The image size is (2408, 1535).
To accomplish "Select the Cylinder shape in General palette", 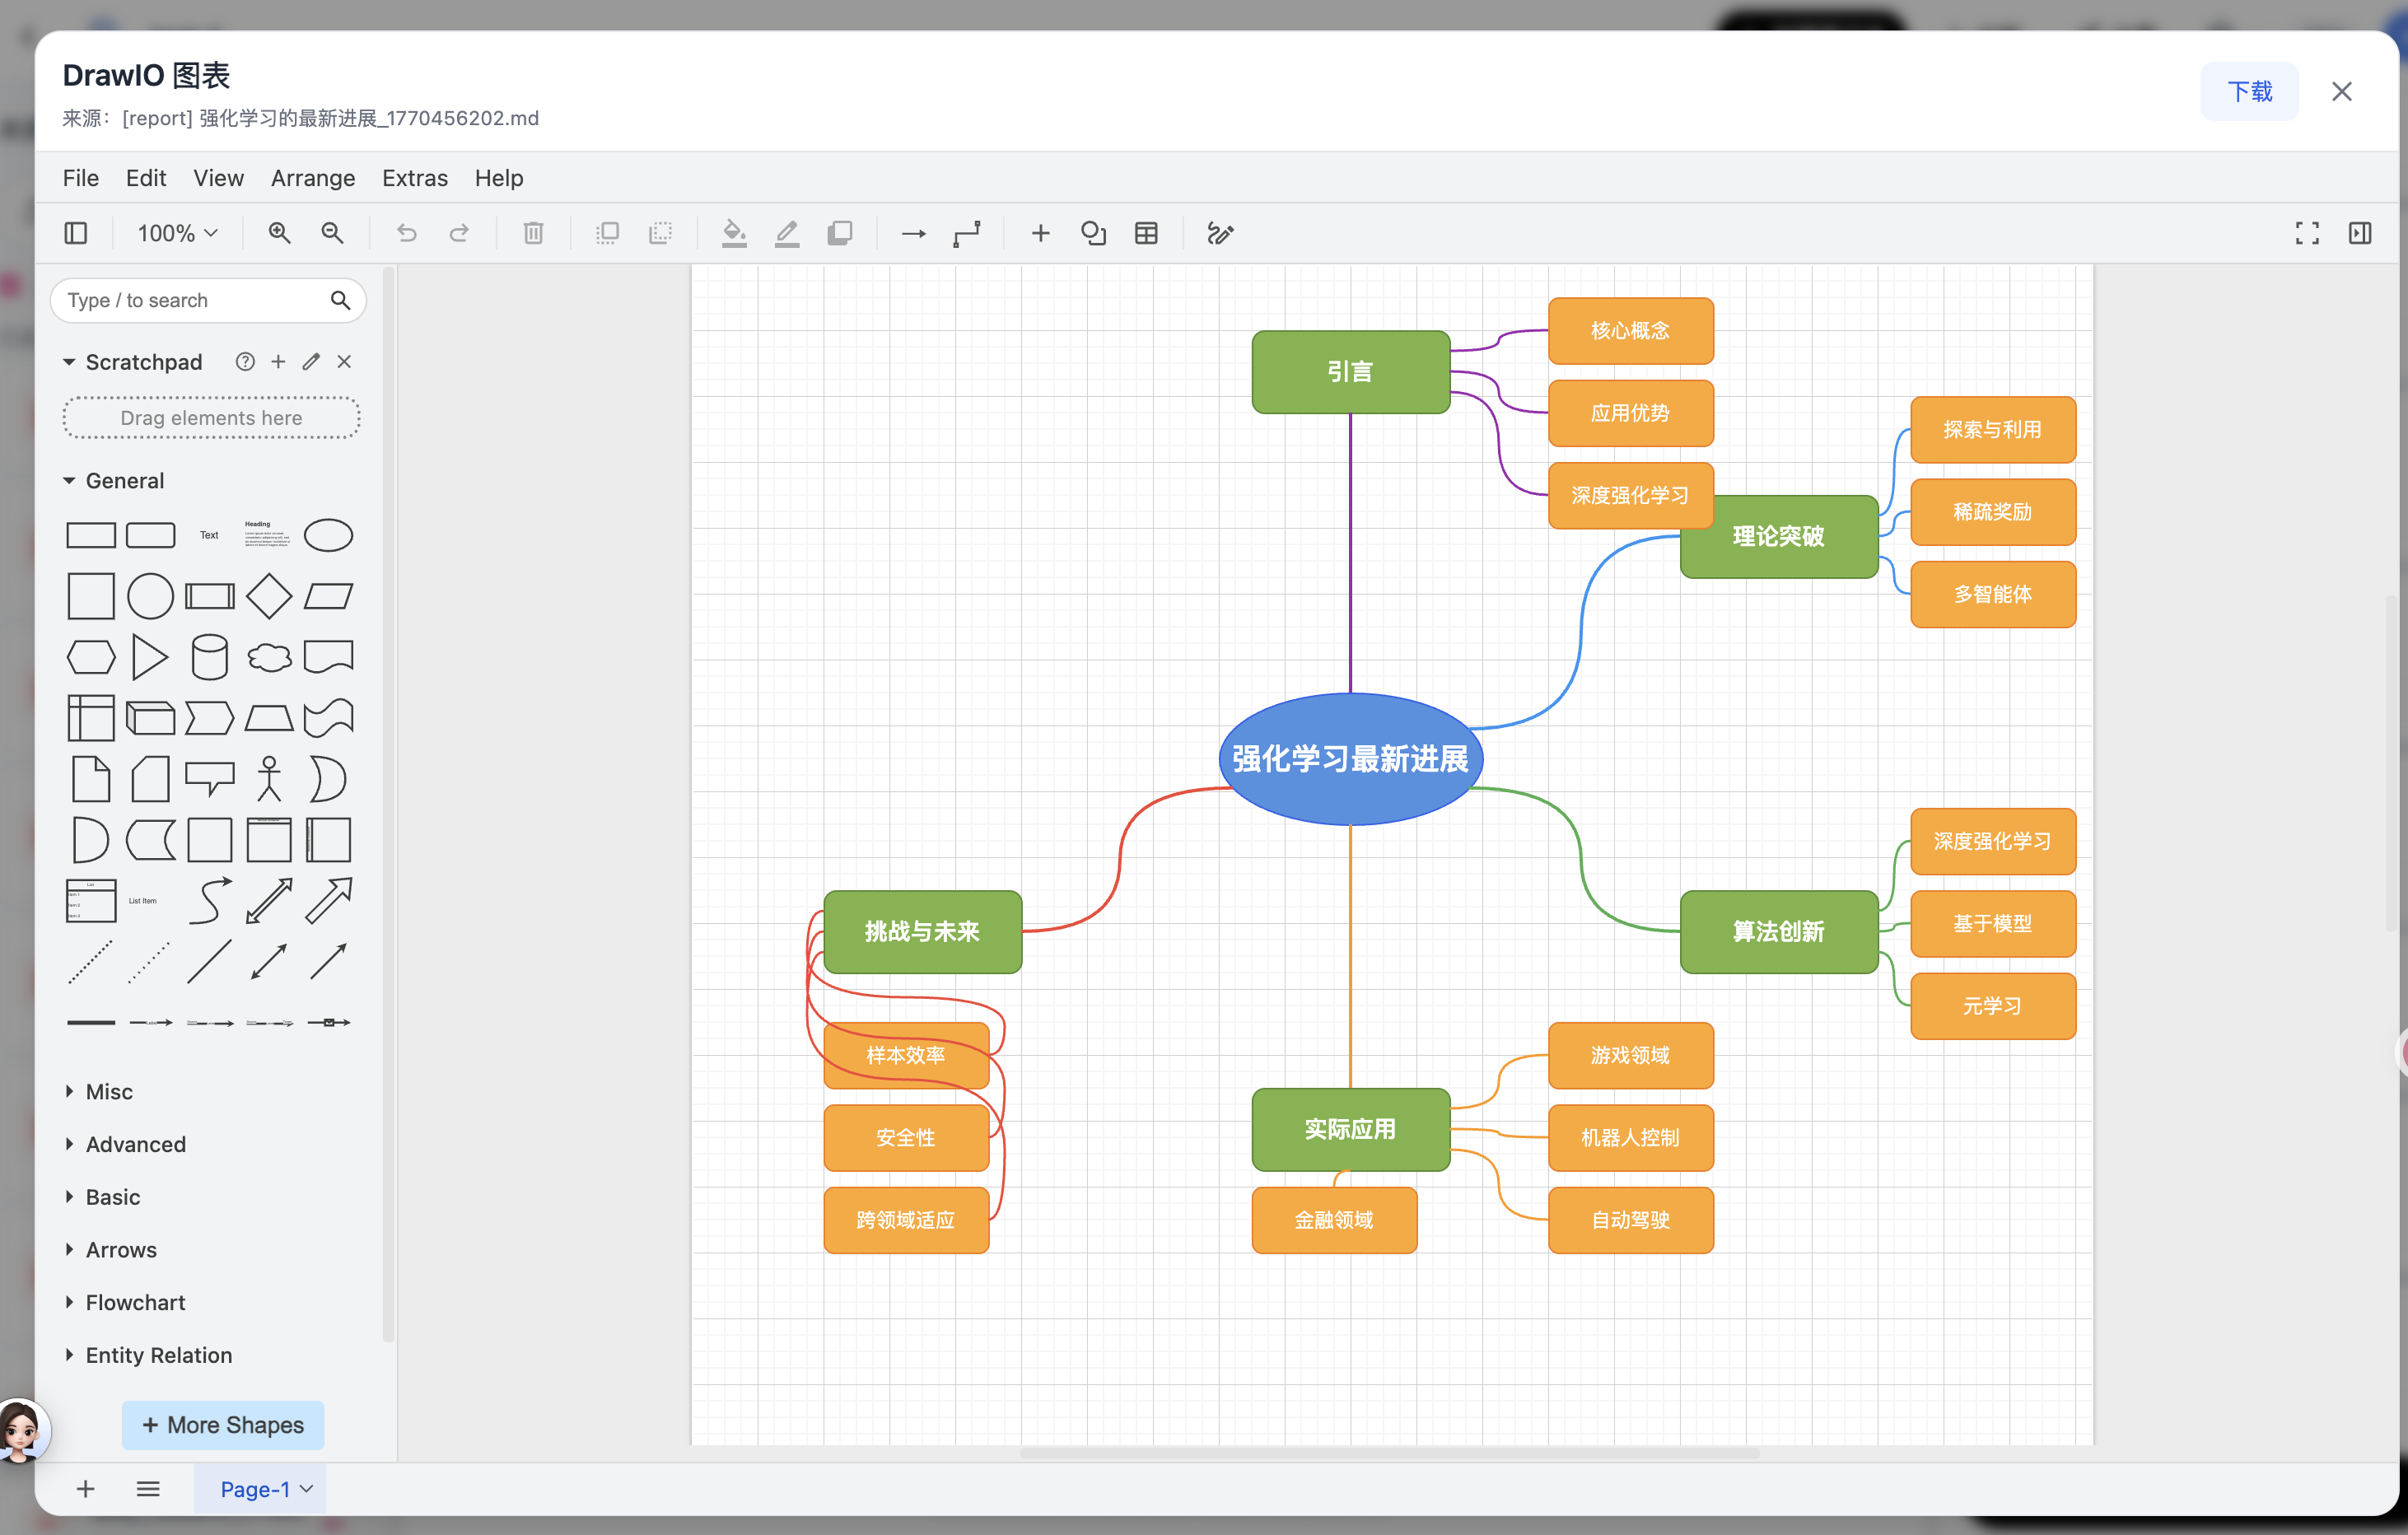I will pos(210,657).
